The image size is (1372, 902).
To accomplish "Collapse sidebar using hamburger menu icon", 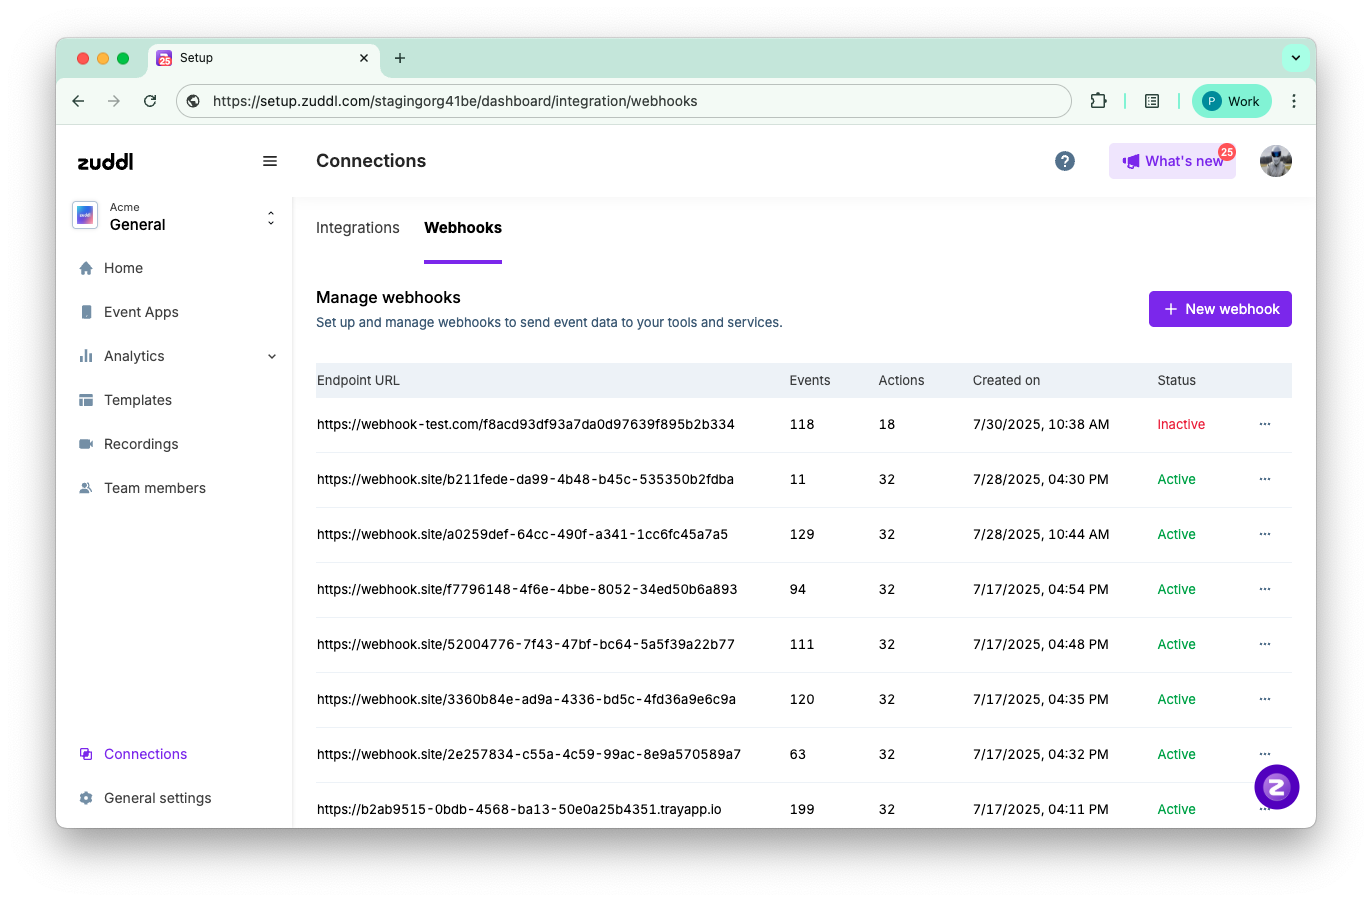I will coord(270,161).
